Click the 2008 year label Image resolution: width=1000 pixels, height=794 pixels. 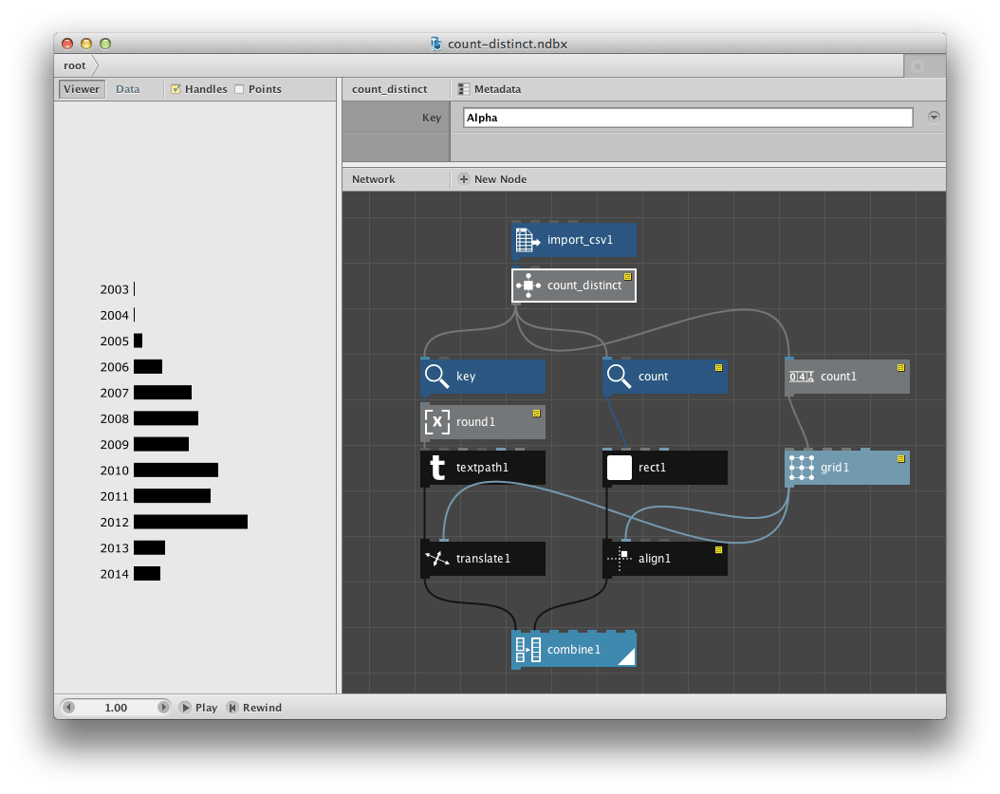pyautogui.click(x=114, y=419)
